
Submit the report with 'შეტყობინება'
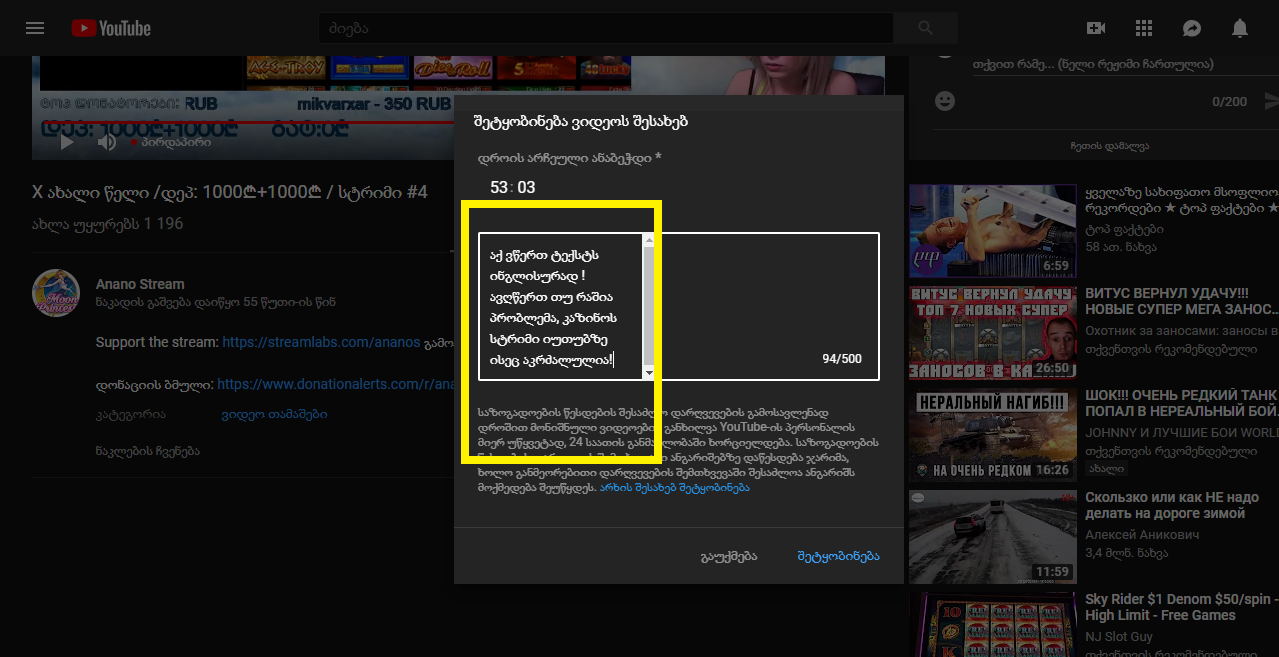tap(838, 556)
